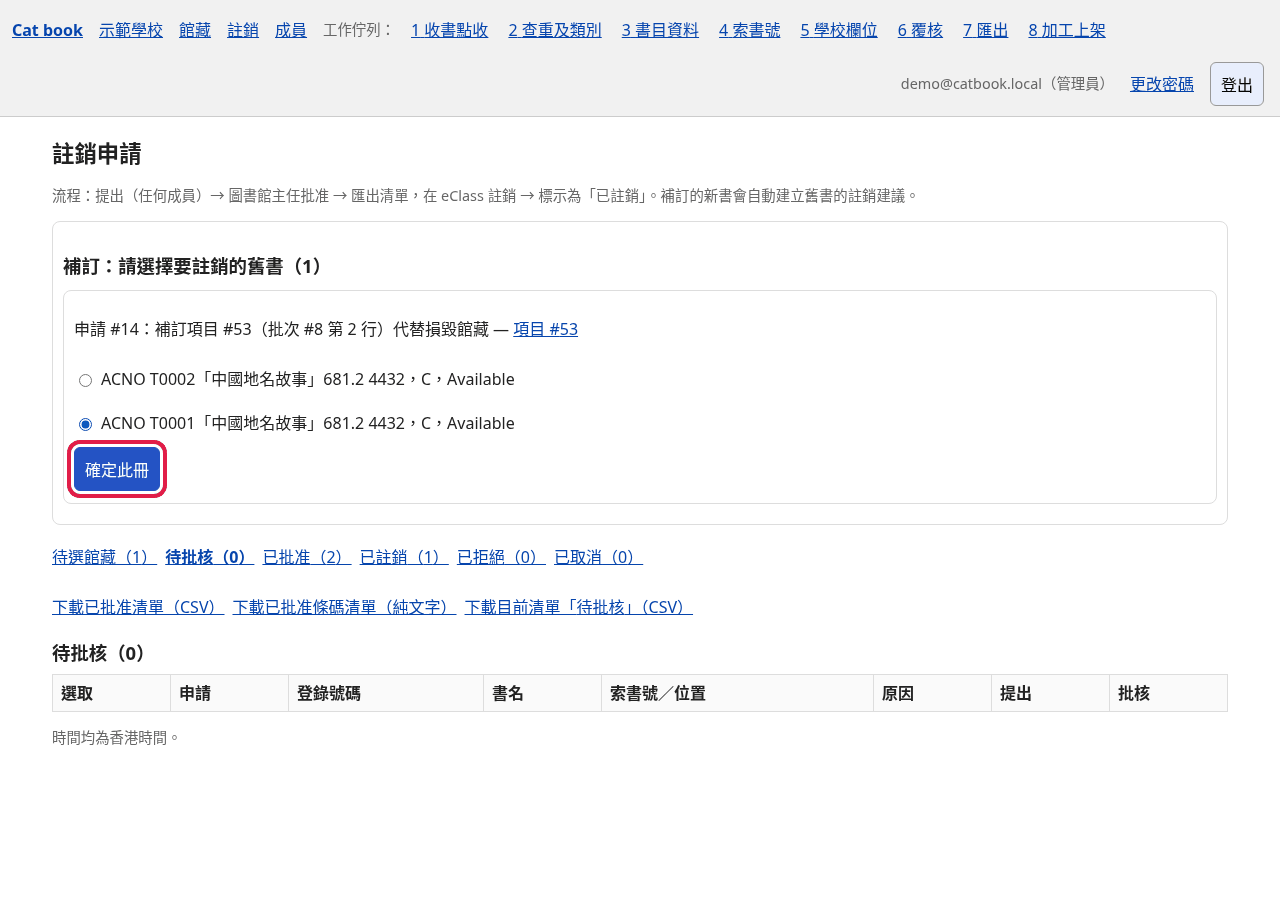The height and width of the screenshot is (900, 1280).
Task: Go to queue step 4 索書號
Action: (750, 30)
